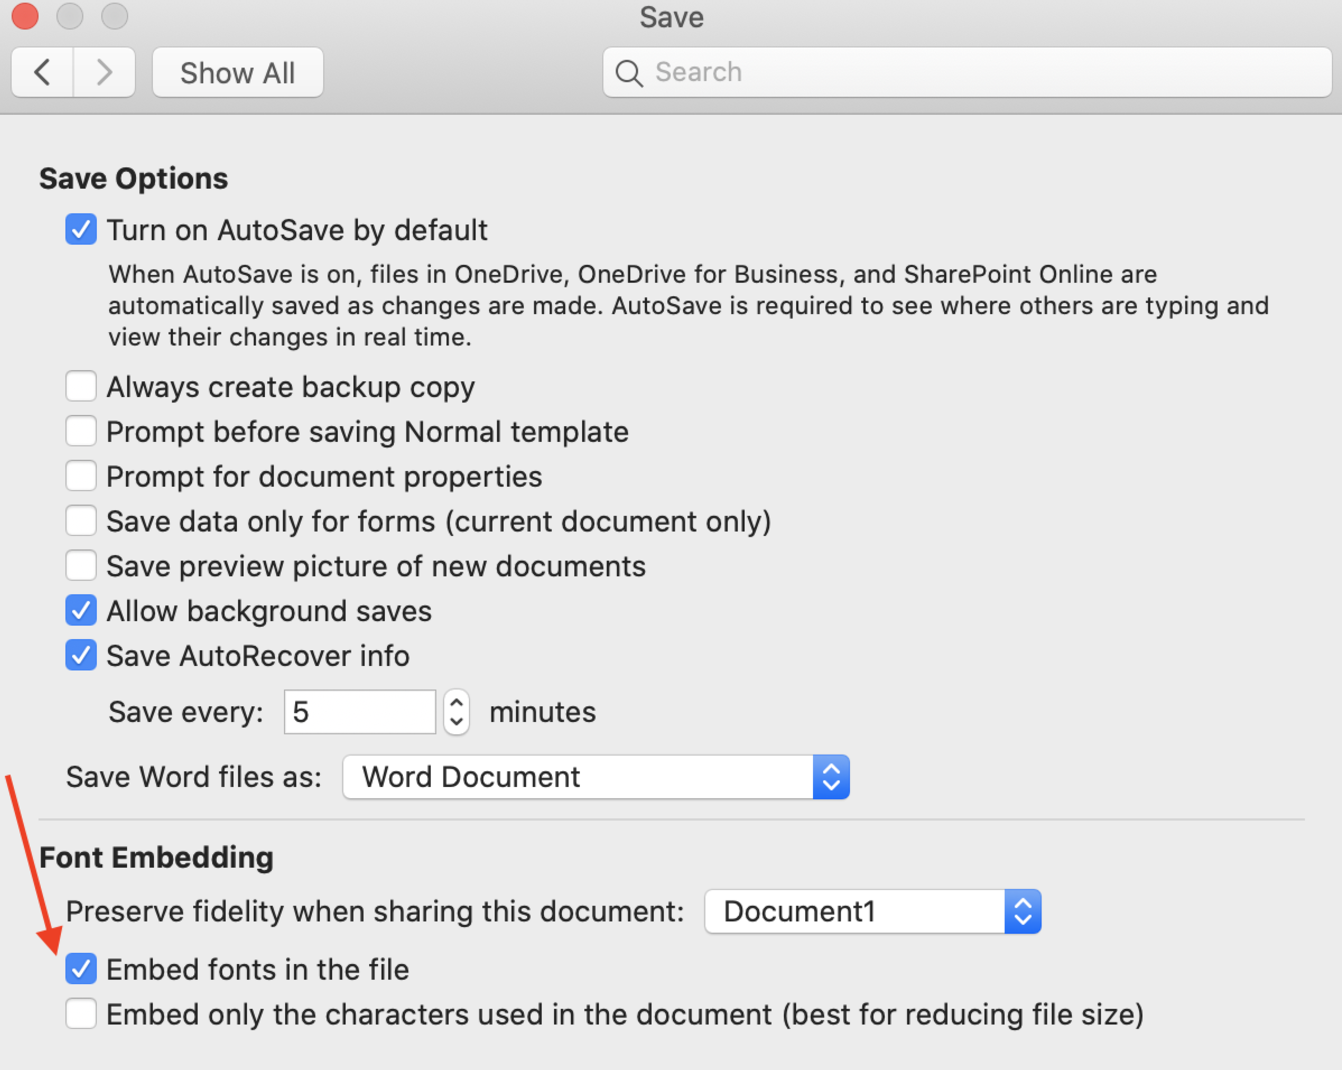This screenshot has height=1070, width=1342.
Task: Tick Save data only for forms
Action: (x=81, y=521)
